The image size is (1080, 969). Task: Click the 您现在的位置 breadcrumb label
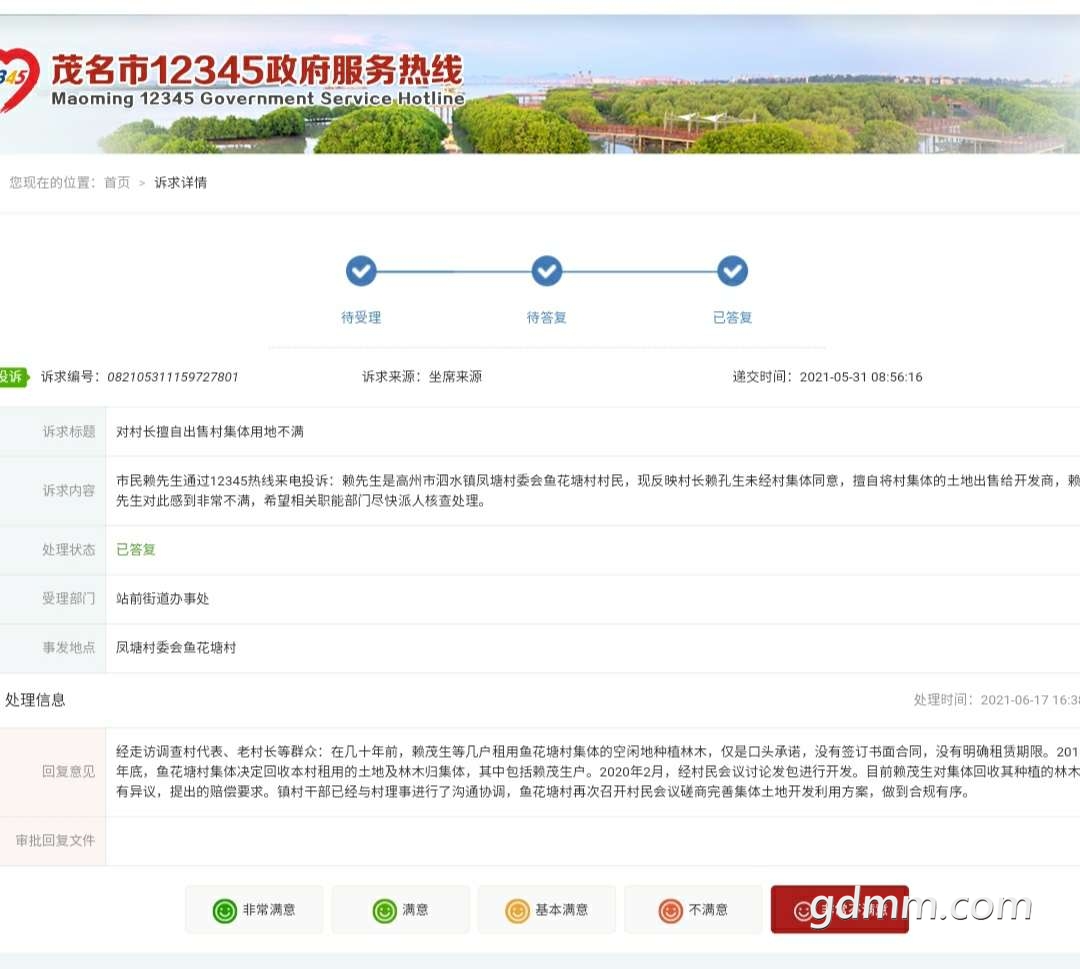[52, 183]
